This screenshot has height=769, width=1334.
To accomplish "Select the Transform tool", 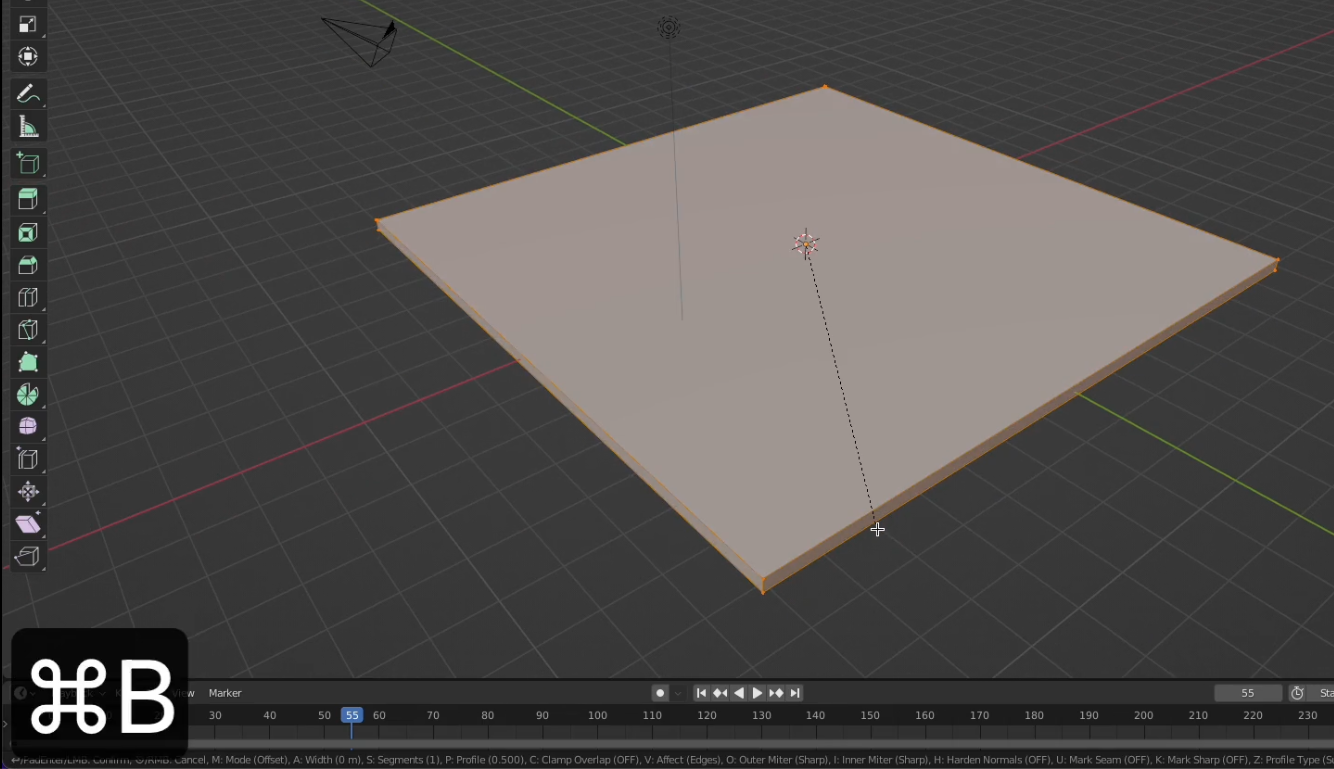I will [28, 56].
